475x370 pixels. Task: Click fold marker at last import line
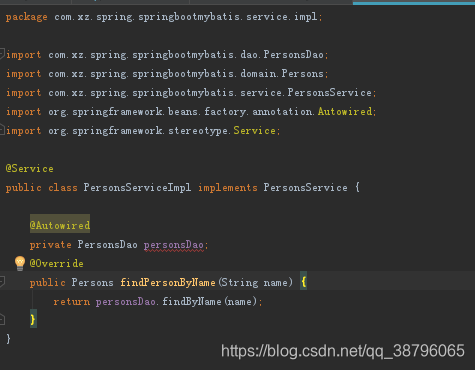tap(2, 129)
